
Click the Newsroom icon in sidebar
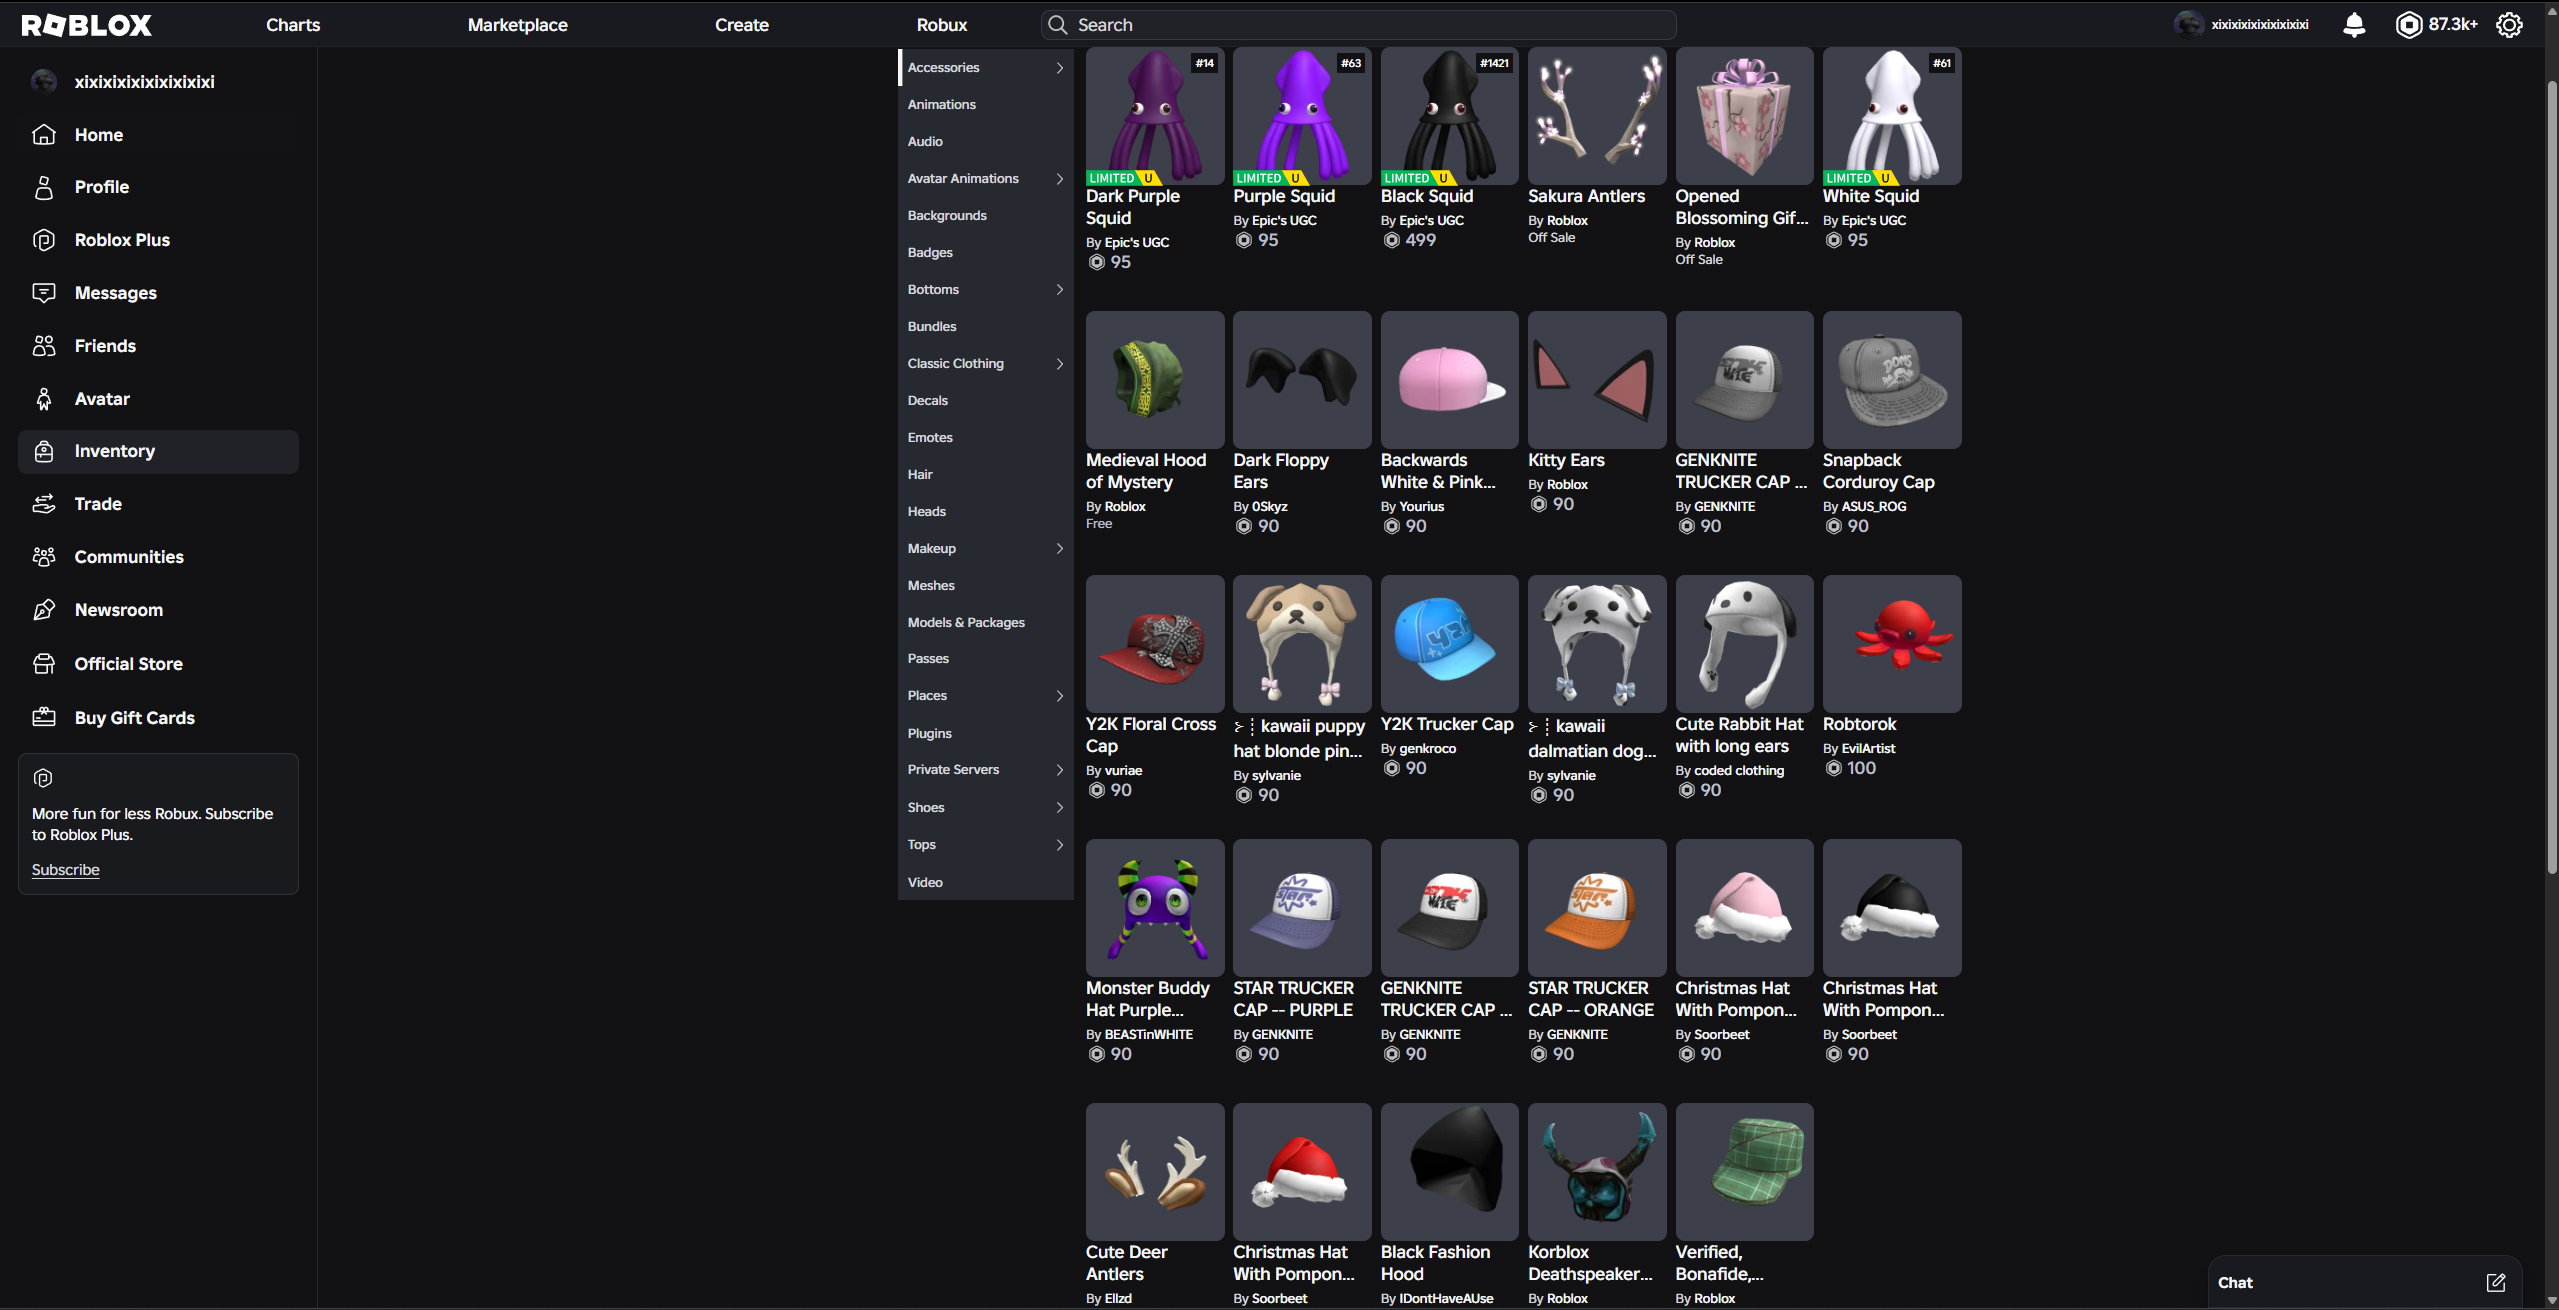click(x=44, y=610)
